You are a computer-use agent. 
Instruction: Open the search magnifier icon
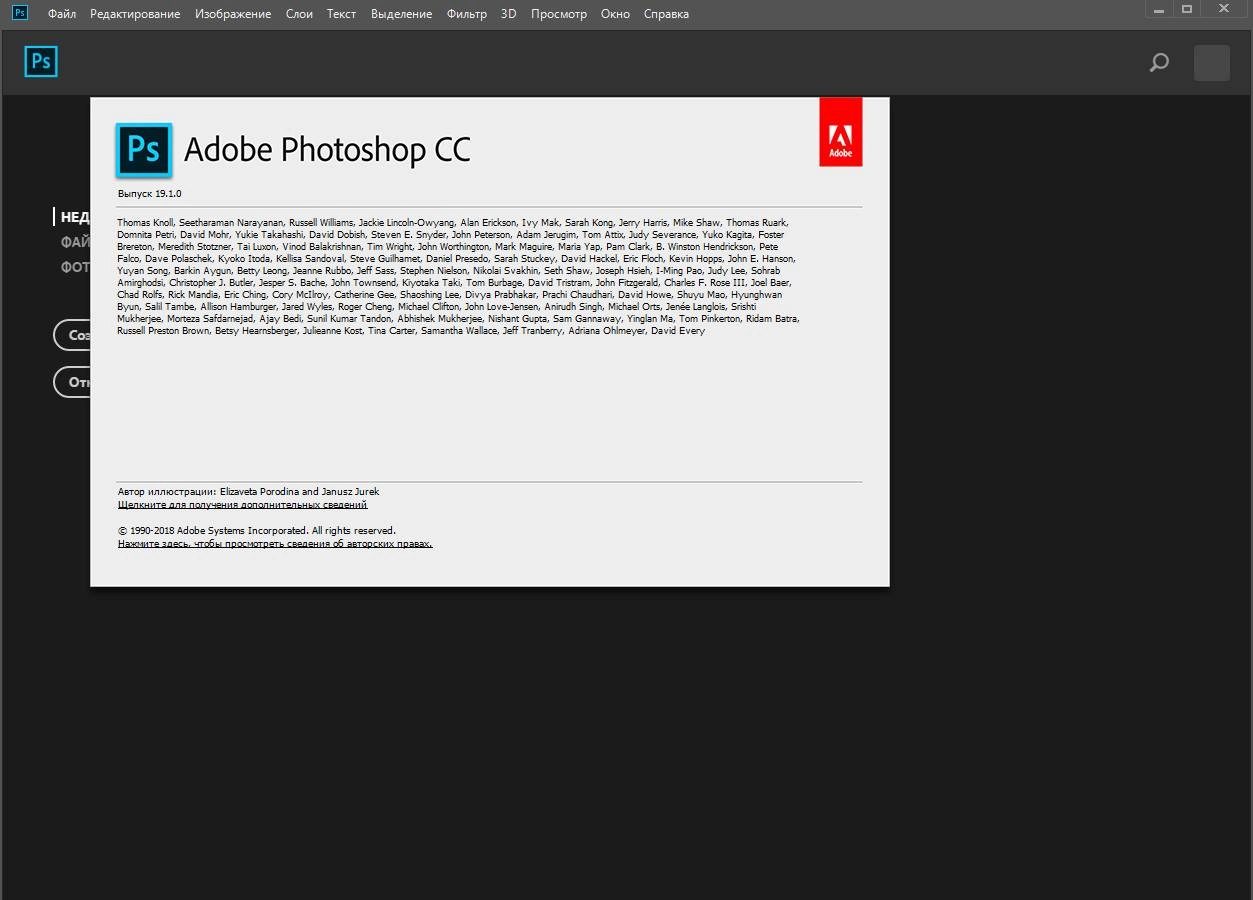[1159, 63]
